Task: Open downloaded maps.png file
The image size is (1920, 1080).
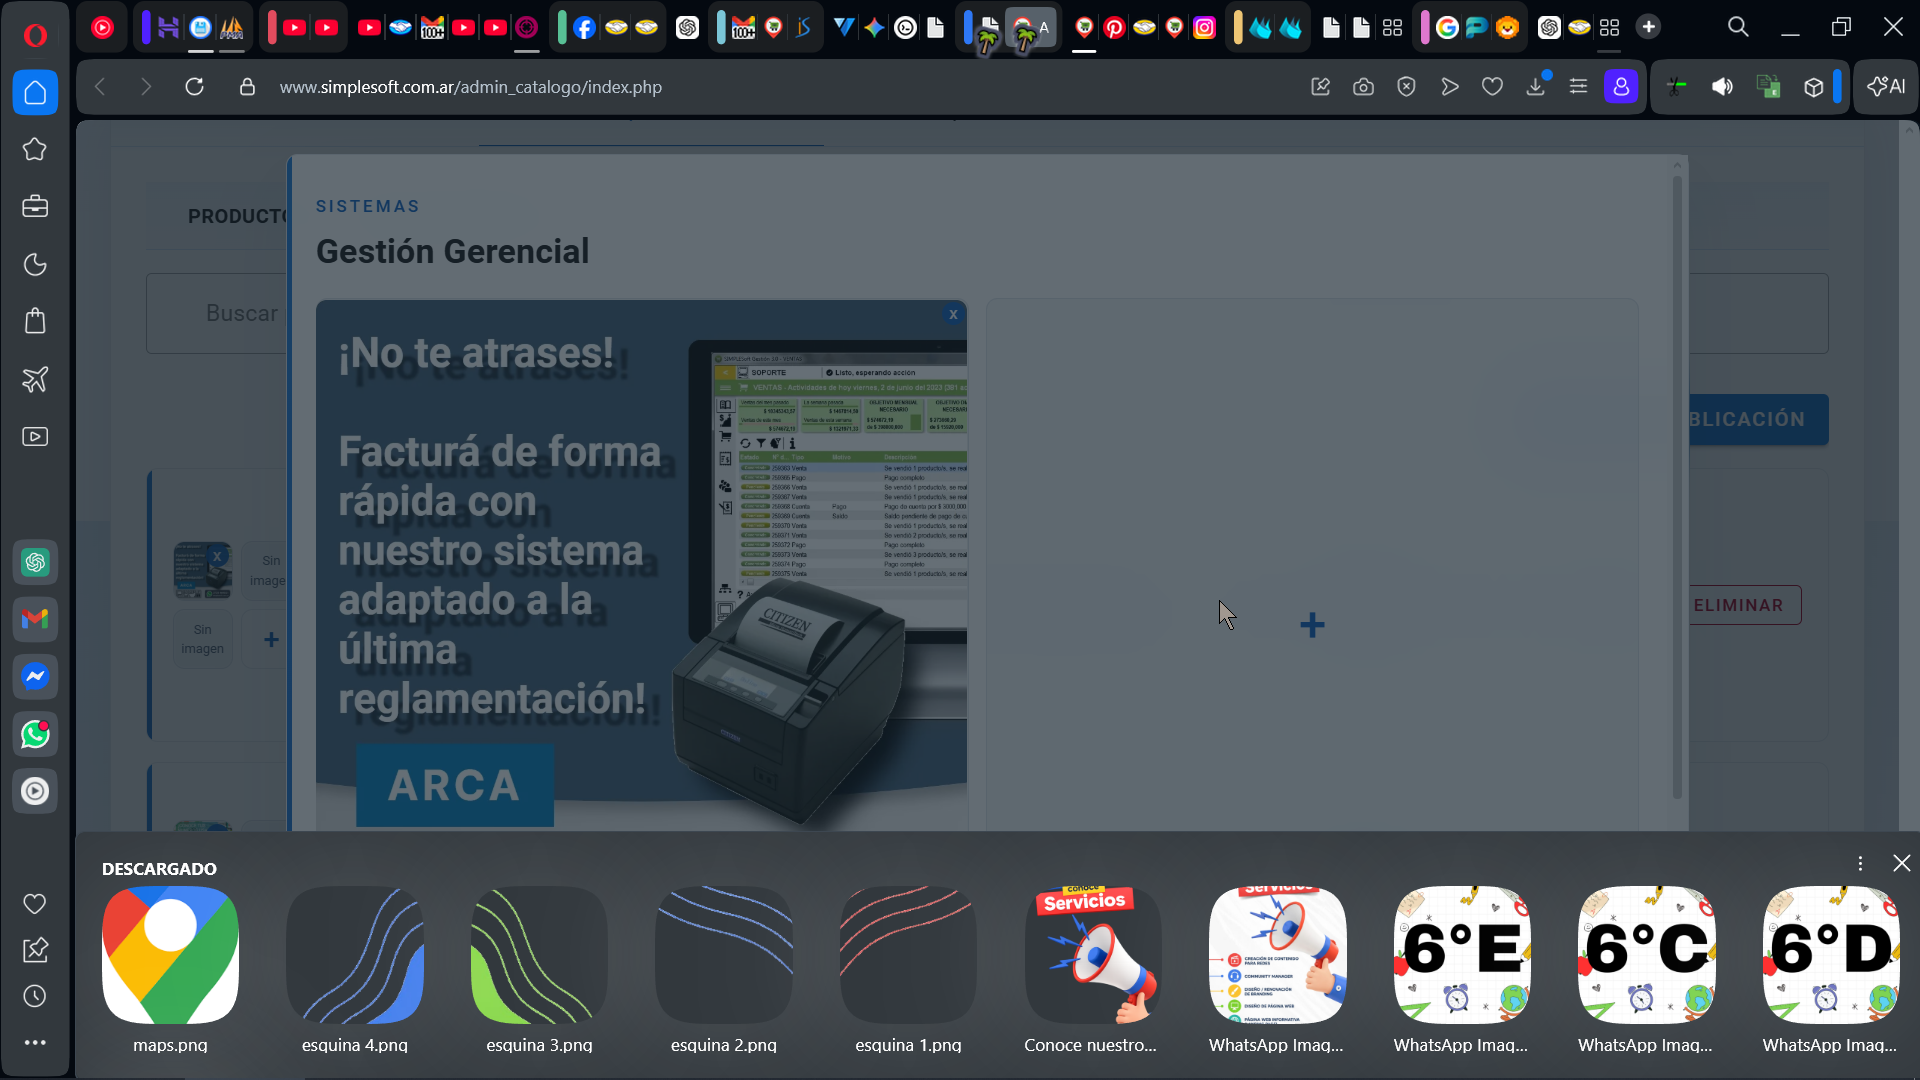Action: (170, 970)
